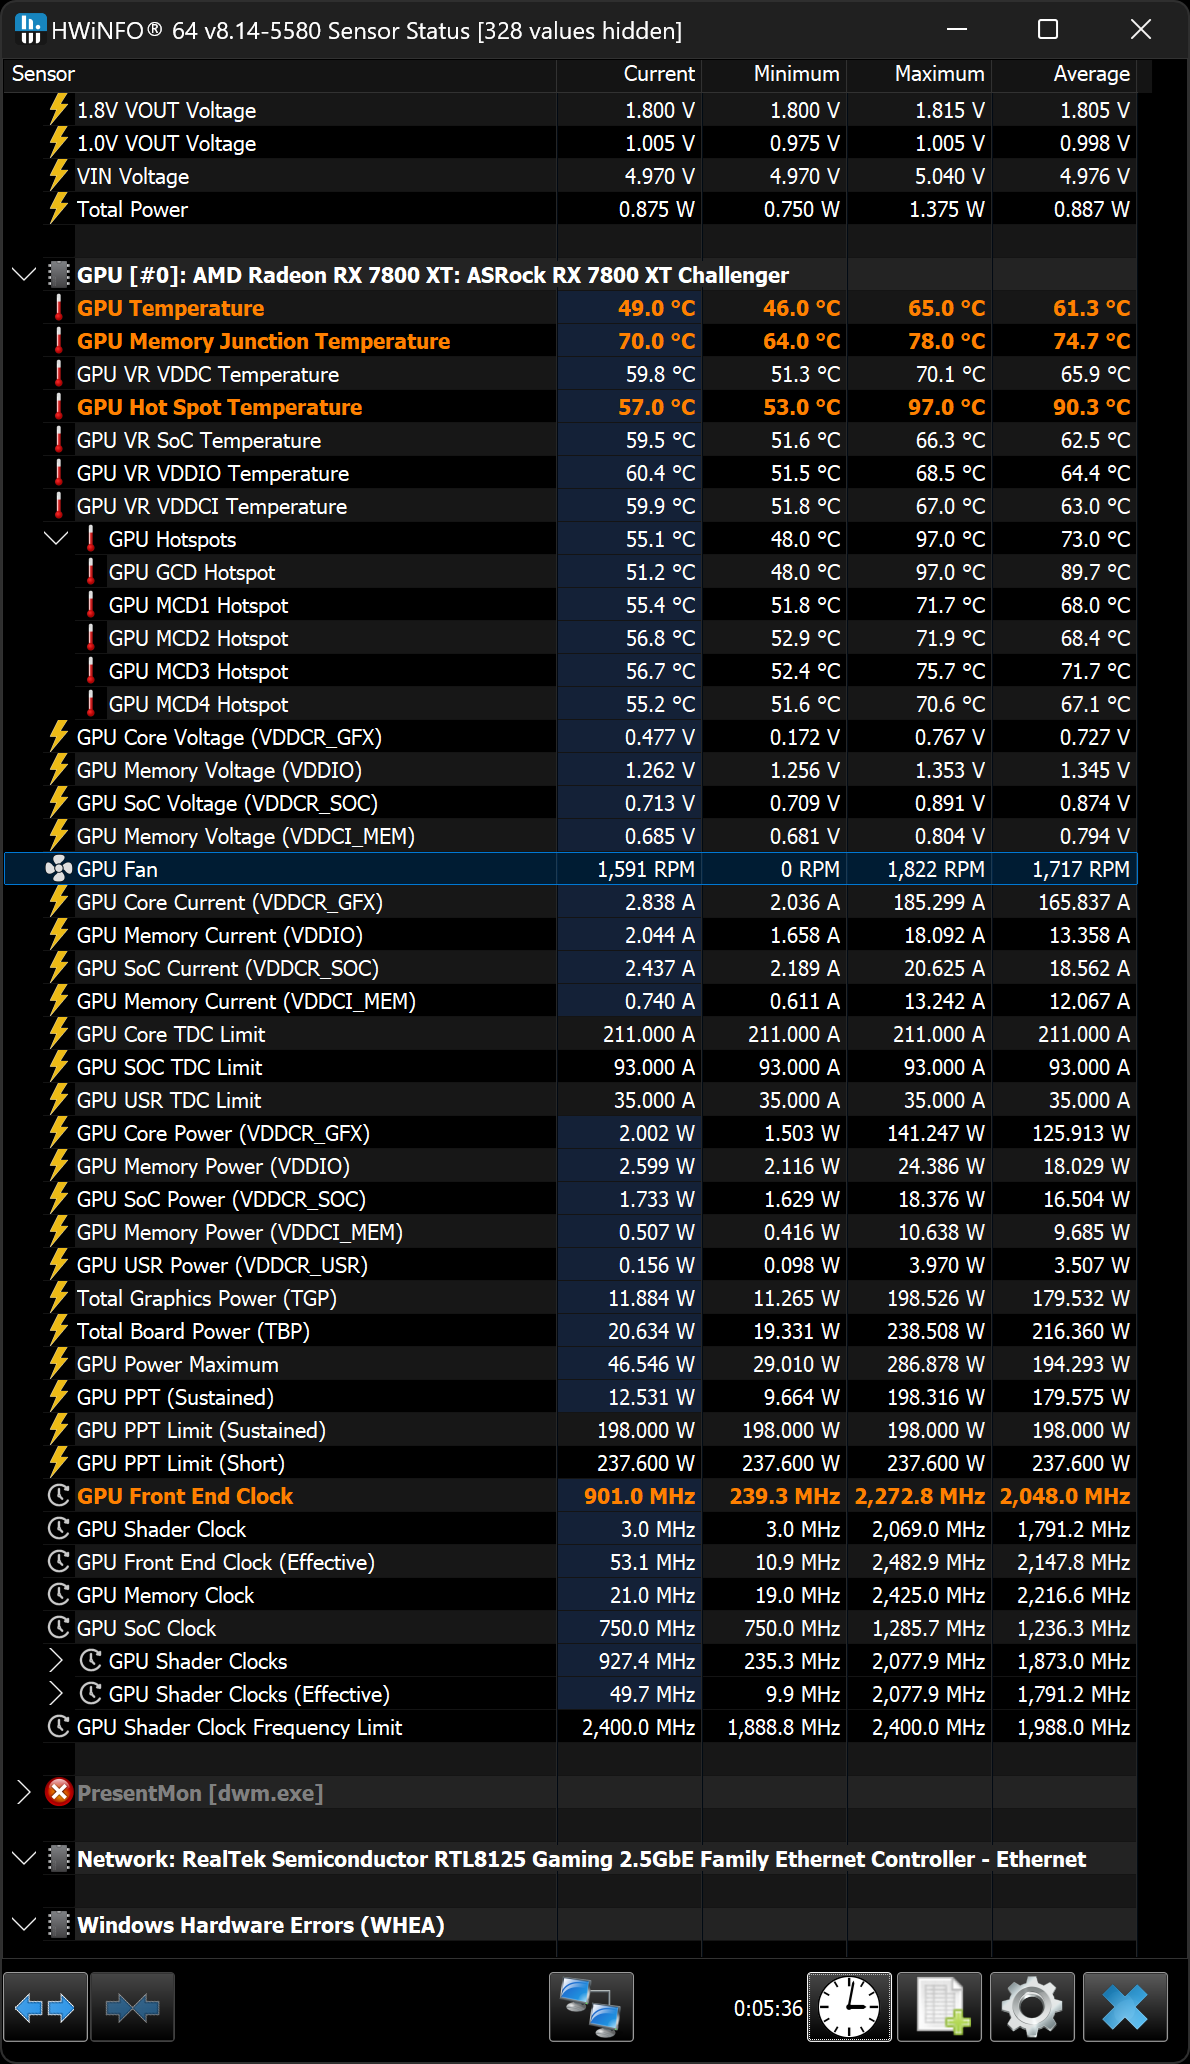Image resolution: width=1190 pixels, height=2064 pixels.
Task: Click thermometer icon beside GPU Memory Junction Temperature
Action: (59, 340)
